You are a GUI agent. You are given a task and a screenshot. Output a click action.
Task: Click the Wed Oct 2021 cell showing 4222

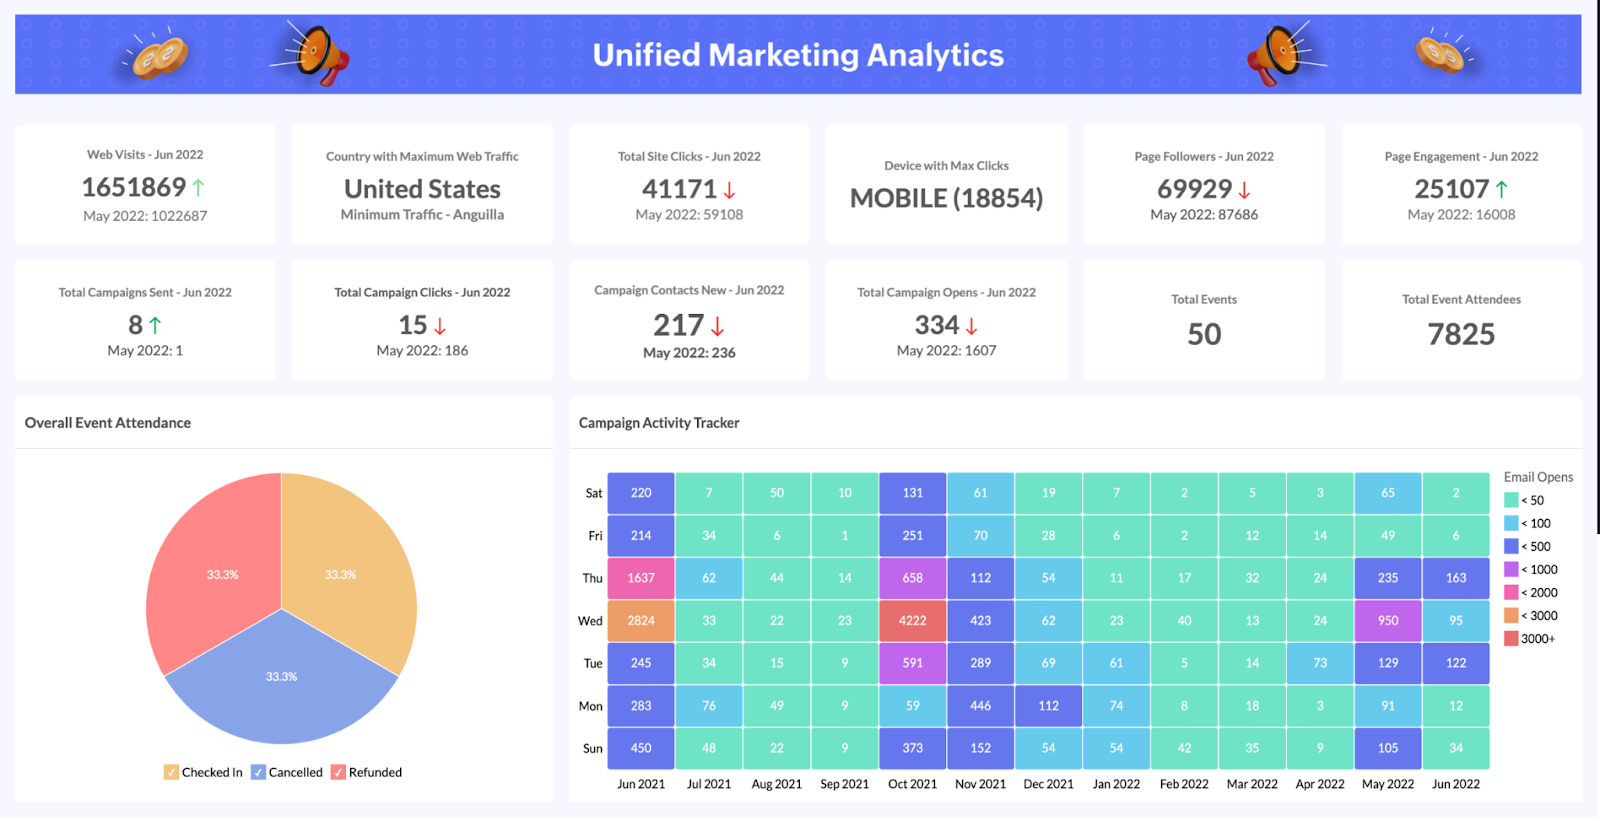coord(912,621)
